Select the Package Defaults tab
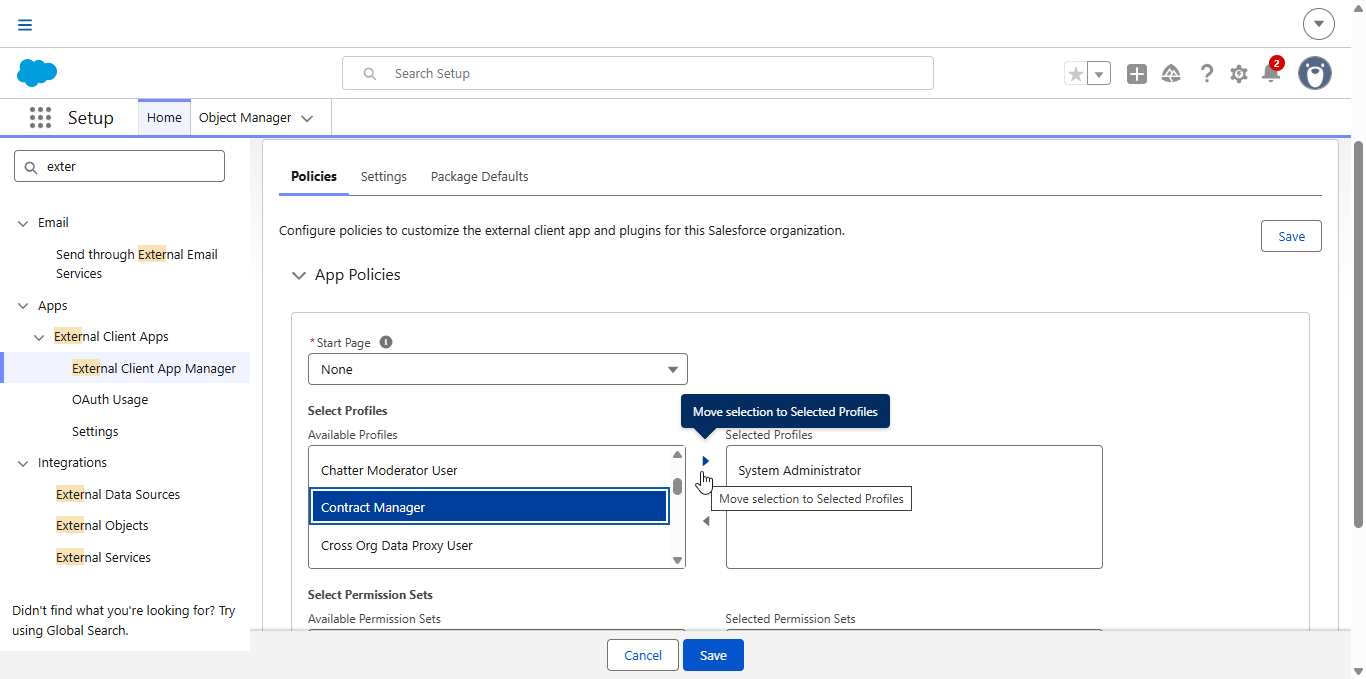The image size is (1366, 679). (480, 176)
